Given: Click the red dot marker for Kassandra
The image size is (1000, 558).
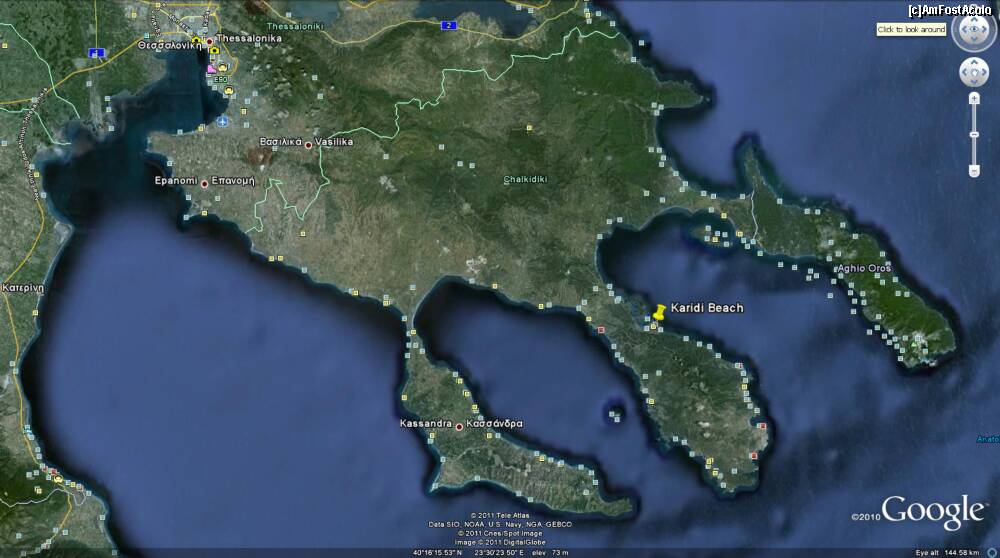Looking at the screenshot, I should (x=459, y=427).
